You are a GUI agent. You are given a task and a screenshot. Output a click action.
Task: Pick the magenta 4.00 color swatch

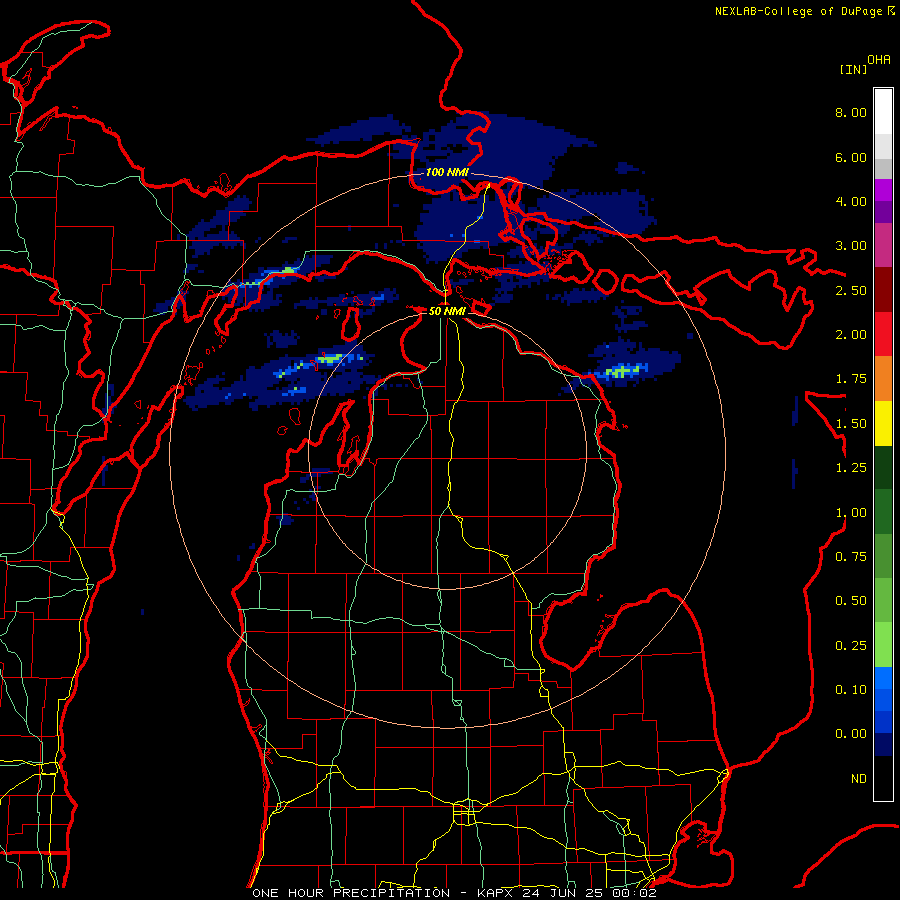coord(883,190)
